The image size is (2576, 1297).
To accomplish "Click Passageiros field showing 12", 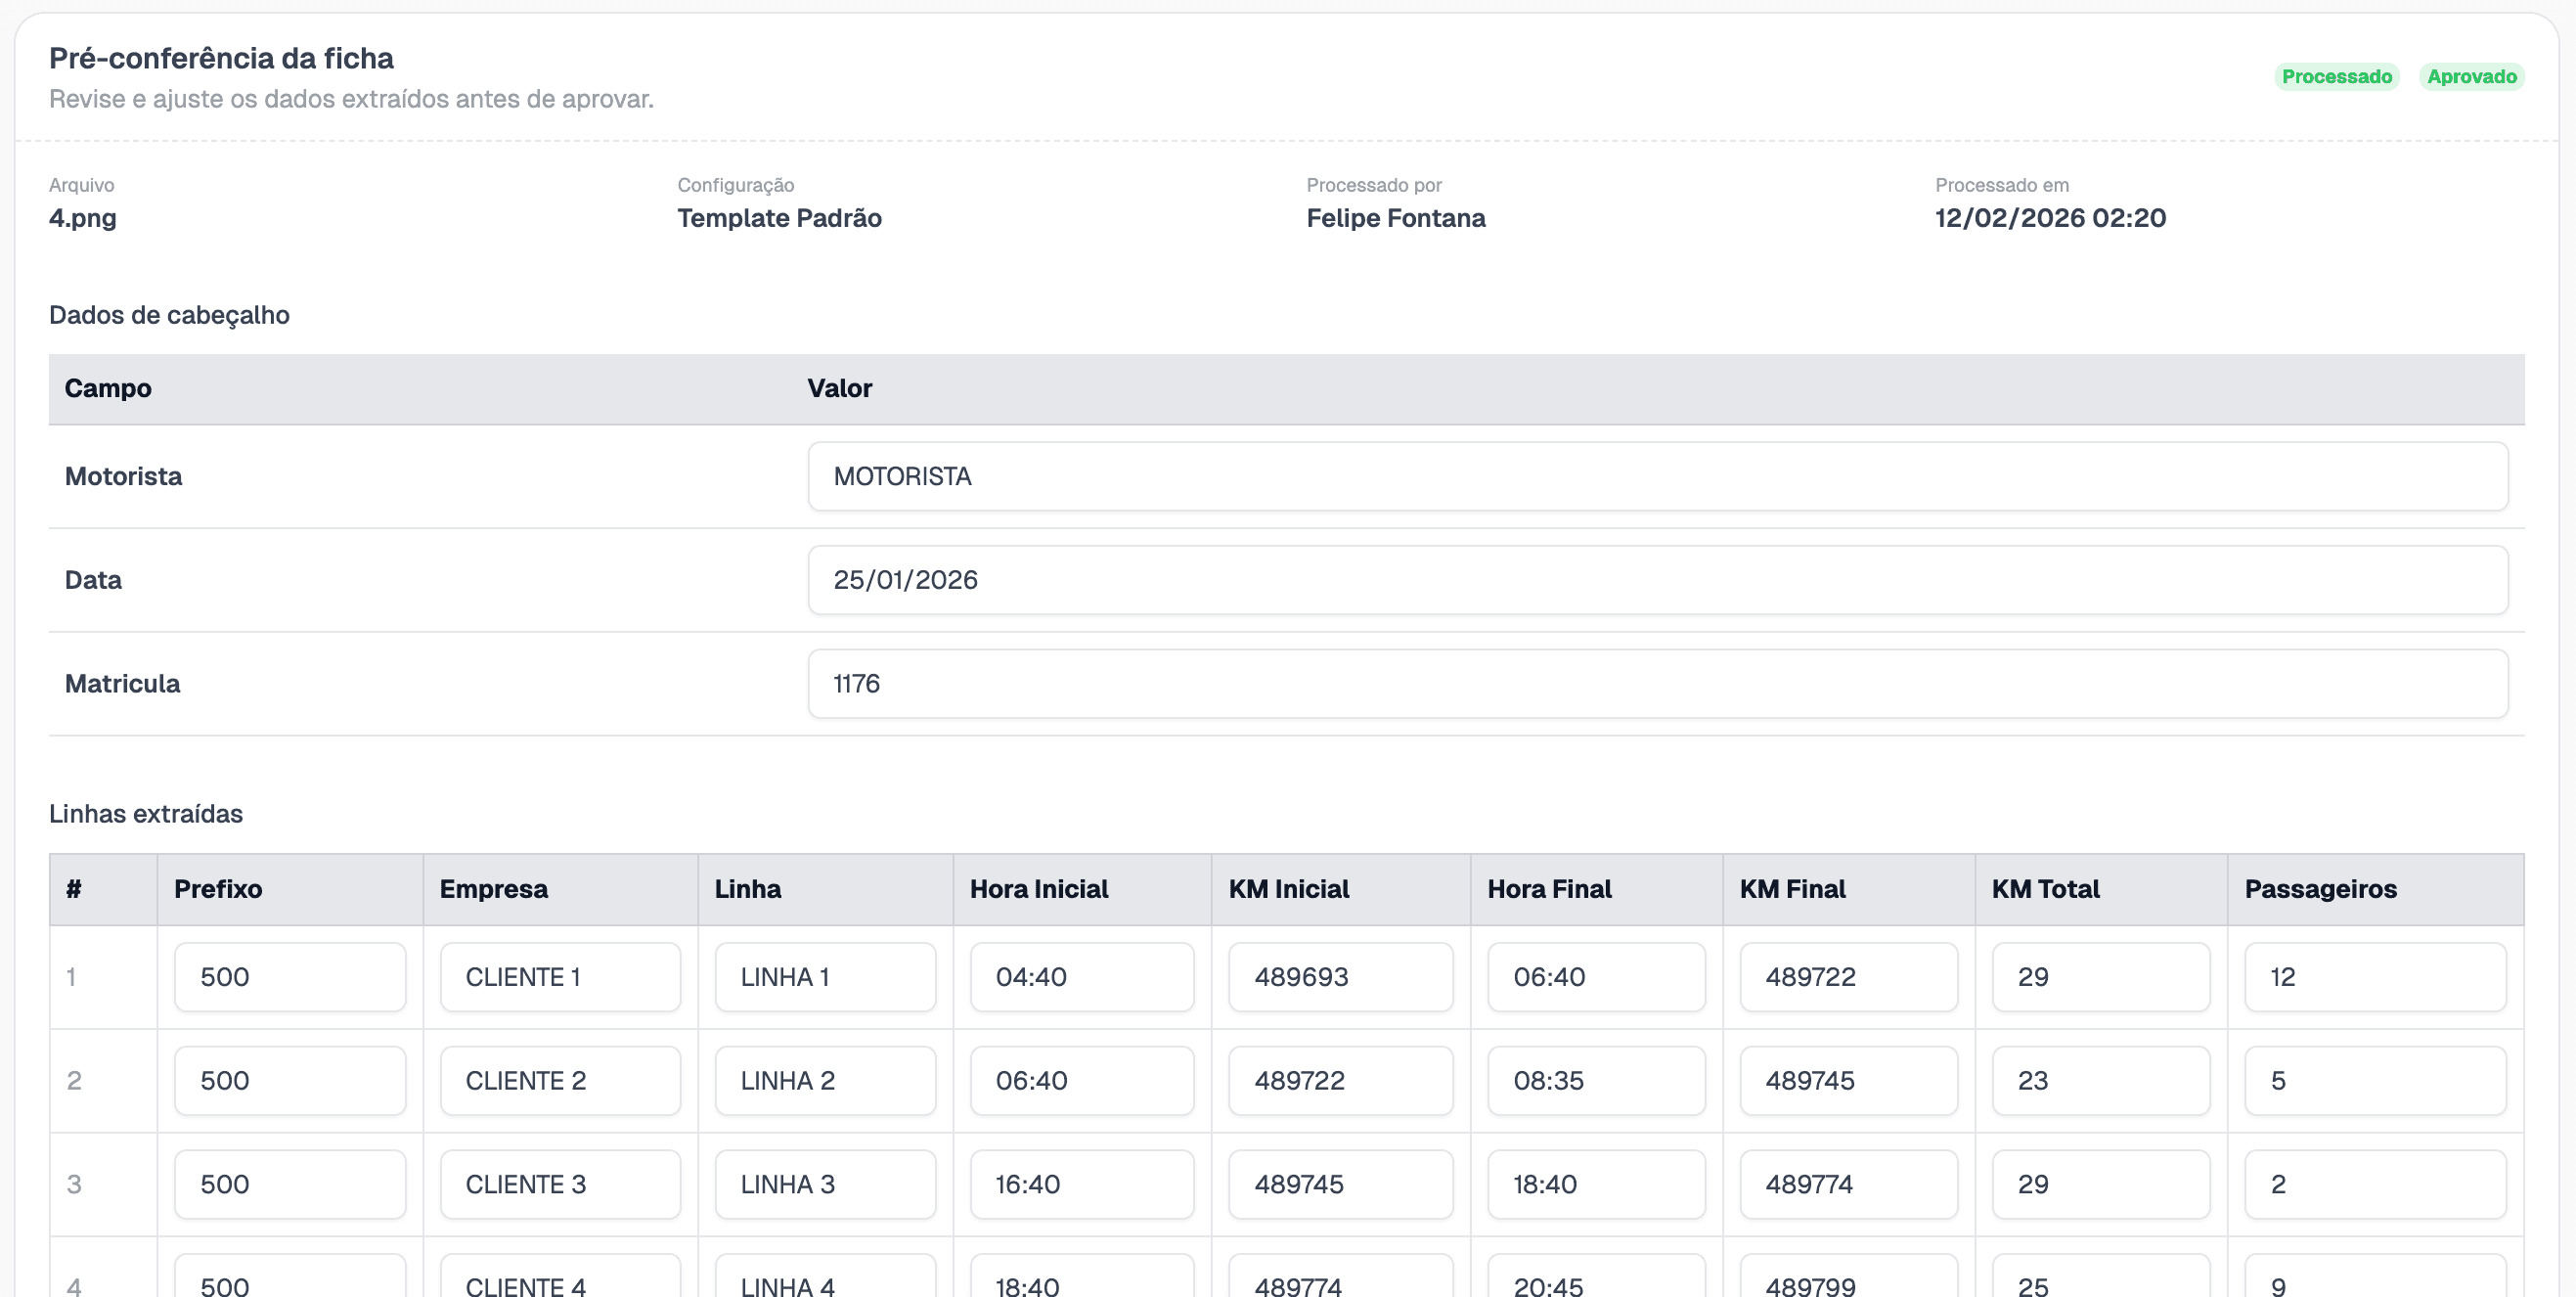I will (x=2375, y=977).
